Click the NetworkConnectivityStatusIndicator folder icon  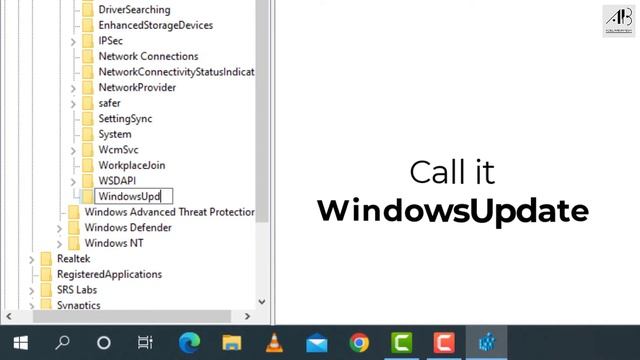click(x=88, y=72)
